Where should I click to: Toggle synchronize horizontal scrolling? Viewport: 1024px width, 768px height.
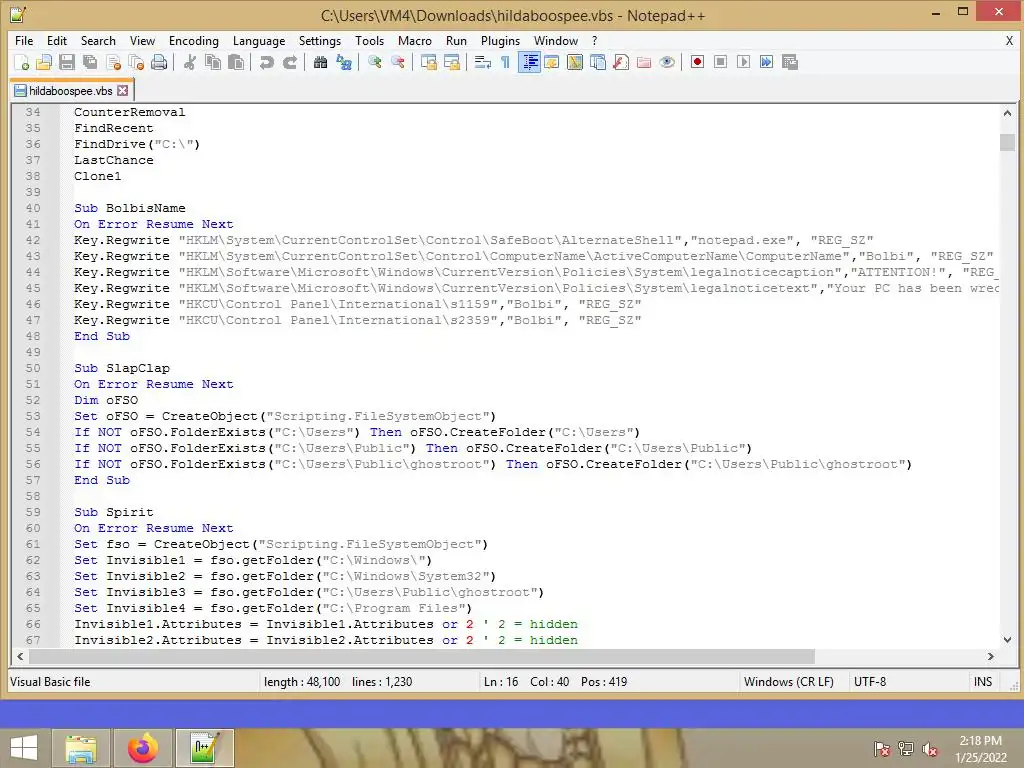click(451, 62)
